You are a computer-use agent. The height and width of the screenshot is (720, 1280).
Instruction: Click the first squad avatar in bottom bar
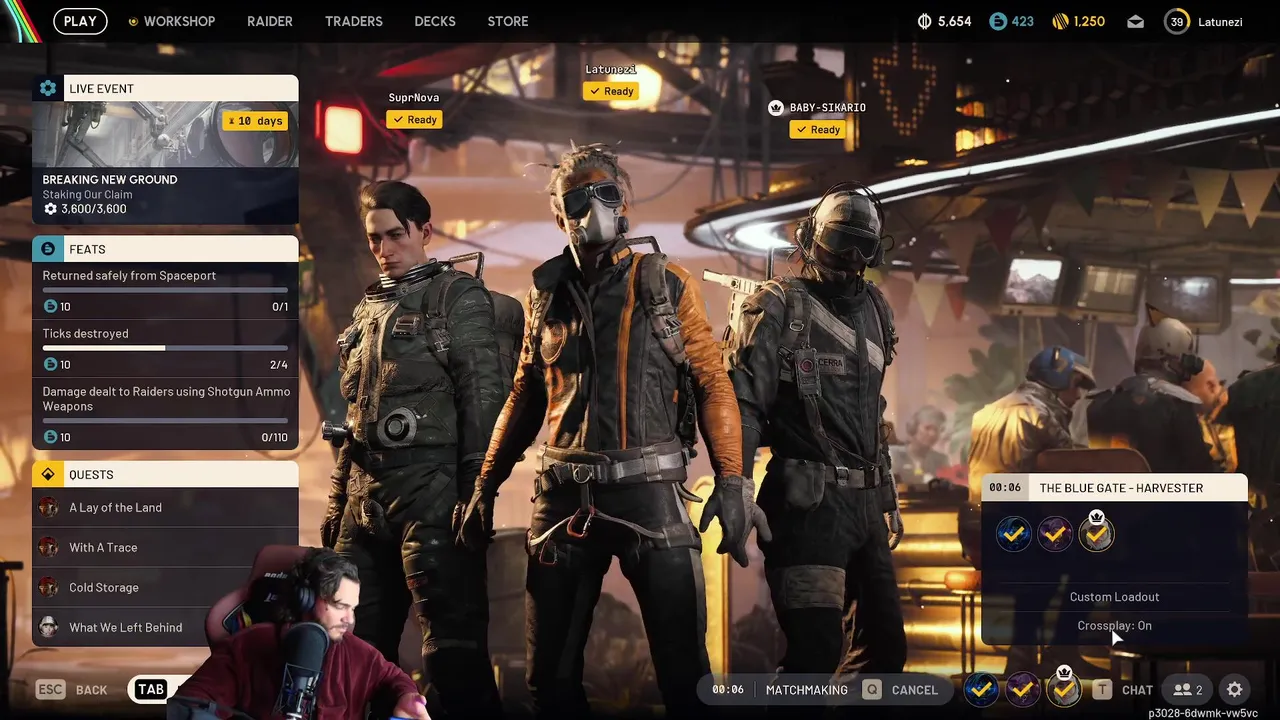[982, 689]
